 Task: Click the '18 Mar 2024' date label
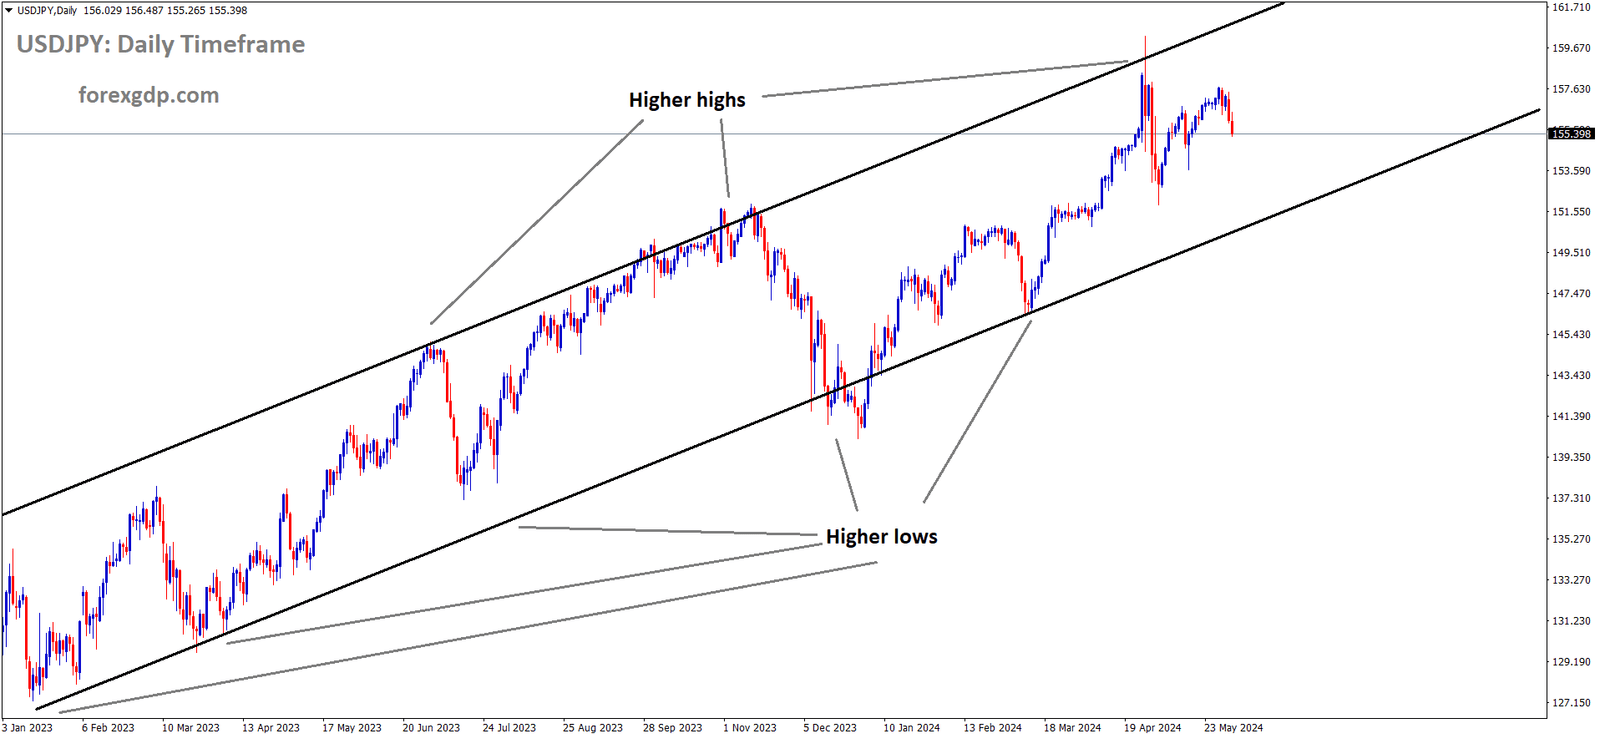(x=1073, y=728)
